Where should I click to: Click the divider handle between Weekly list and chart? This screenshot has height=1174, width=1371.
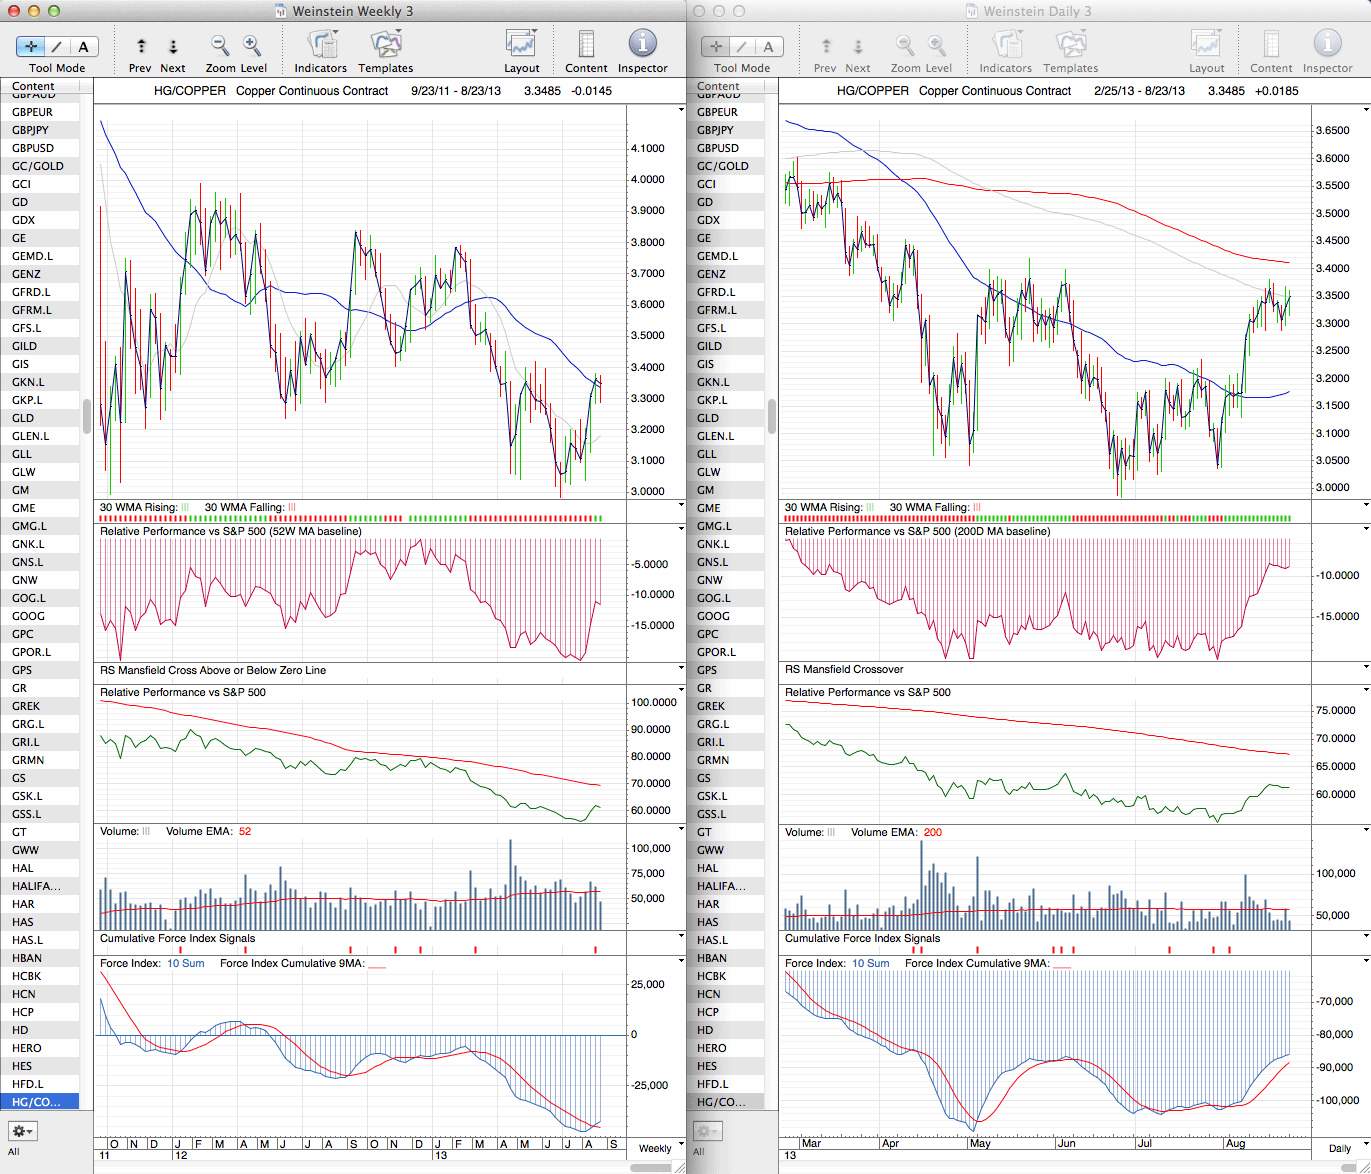(87, 415)
